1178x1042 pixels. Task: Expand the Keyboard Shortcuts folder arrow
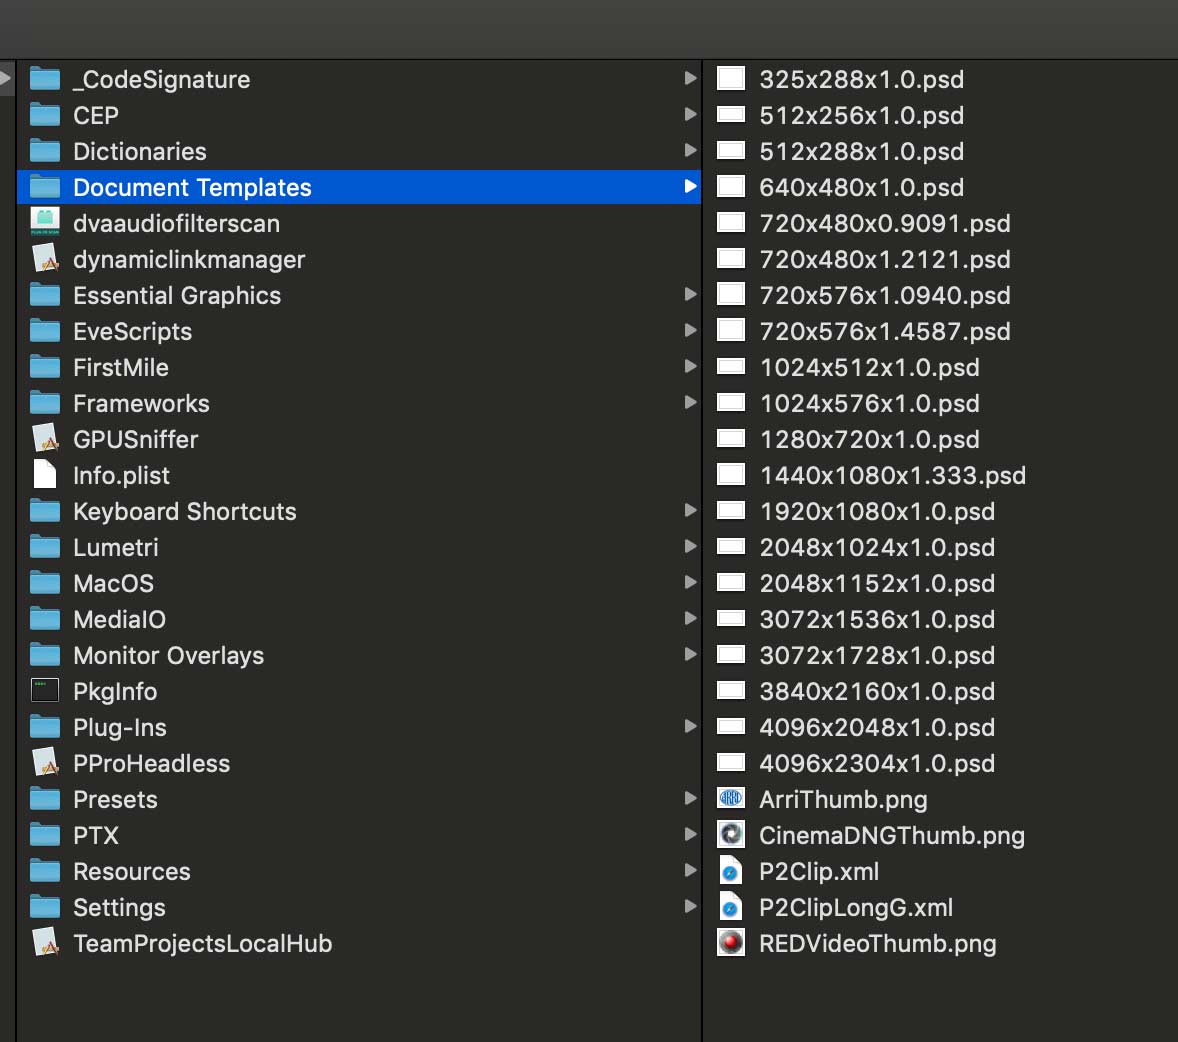(690, 511)
